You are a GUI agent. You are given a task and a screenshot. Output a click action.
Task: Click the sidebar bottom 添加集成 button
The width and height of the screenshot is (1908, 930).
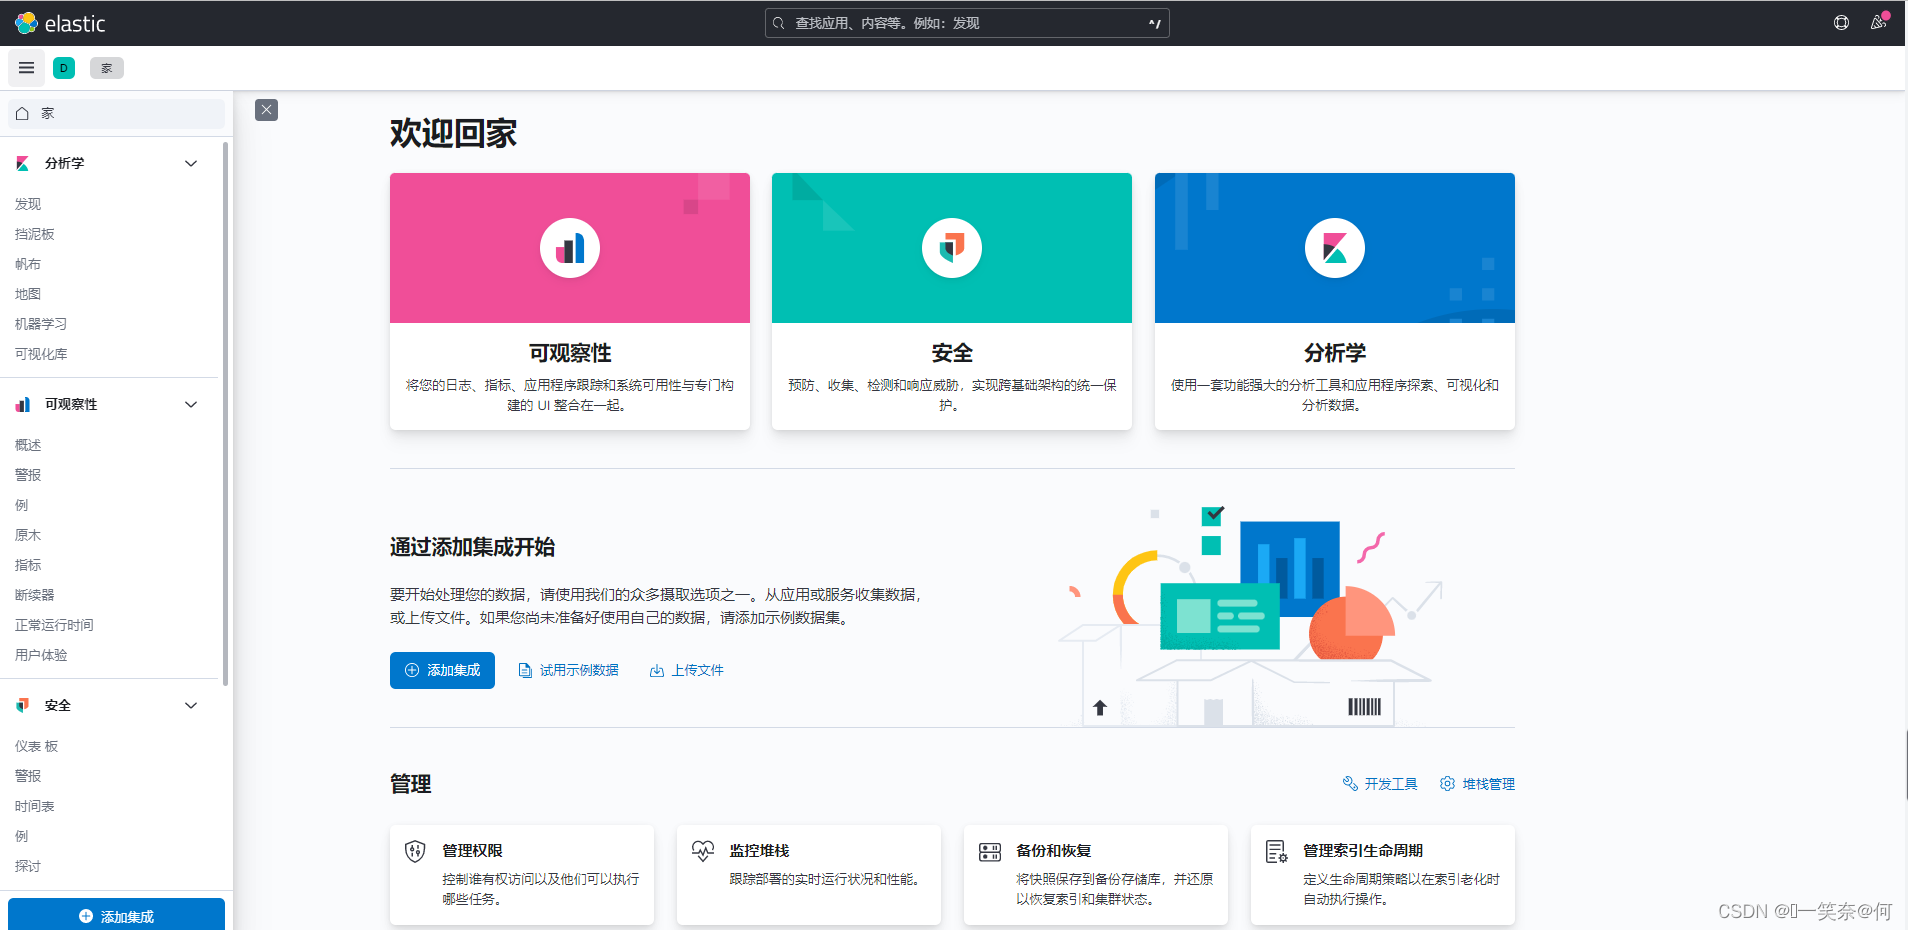pyautogui.click(x=116, y=915)
